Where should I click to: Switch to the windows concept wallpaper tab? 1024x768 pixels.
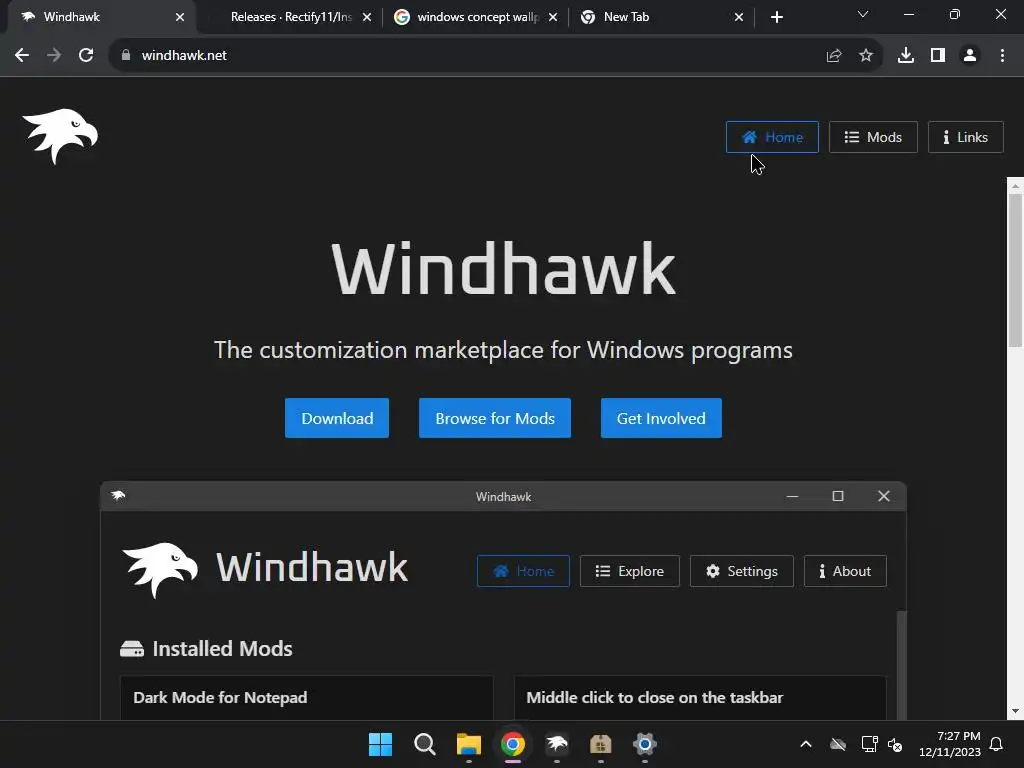[x=477, y=17]
